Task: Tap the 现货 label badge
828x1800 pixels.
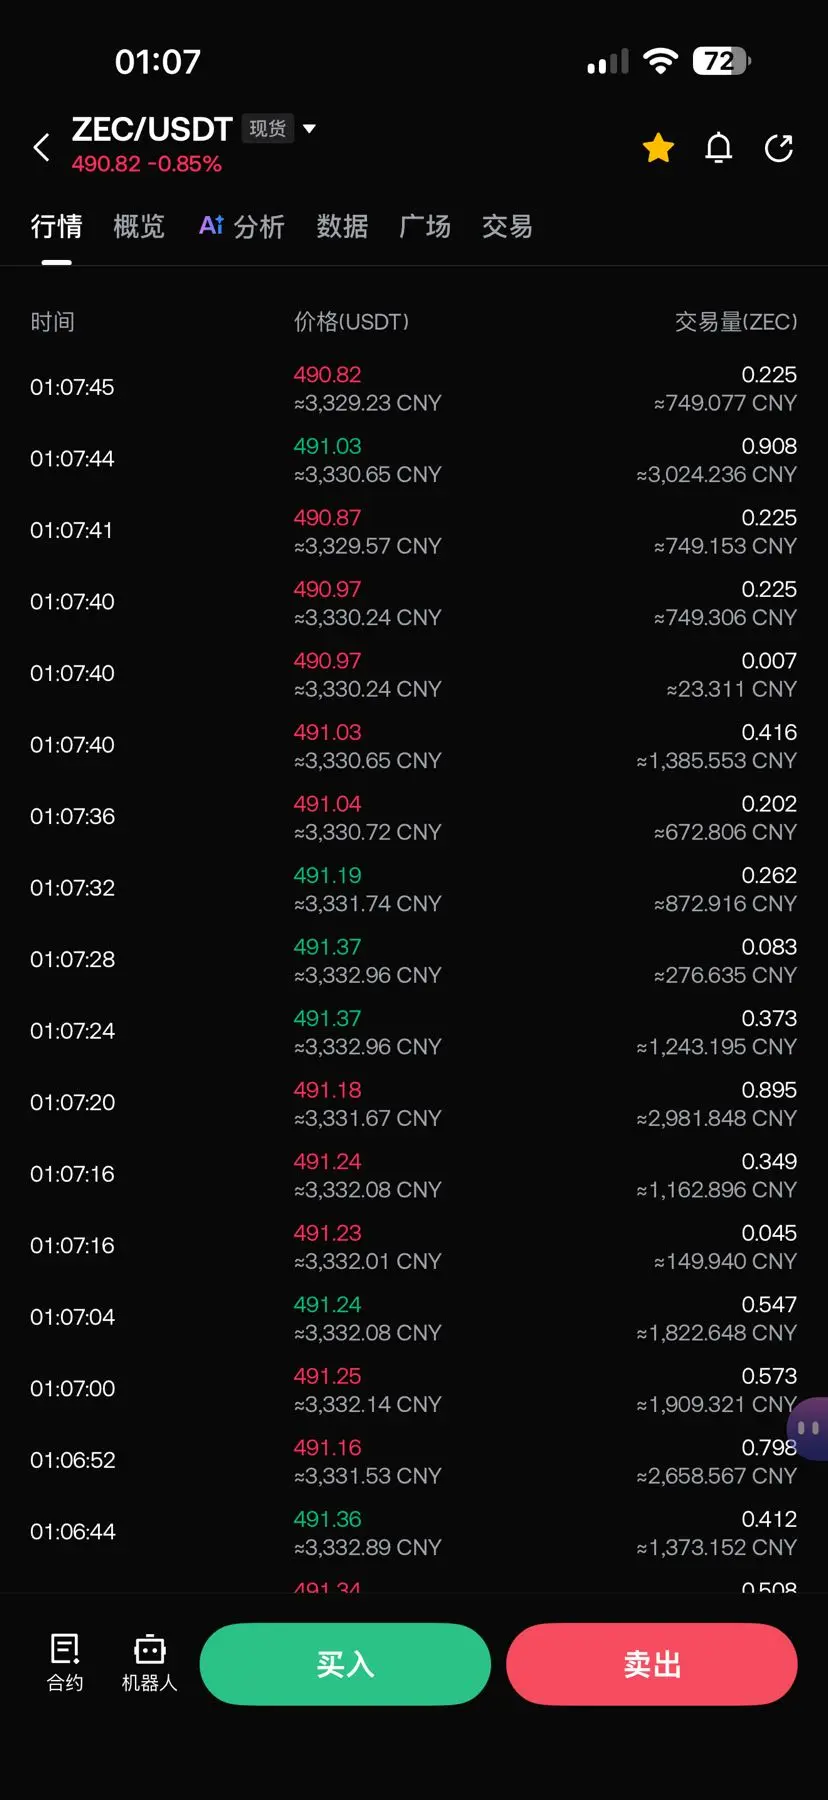Action: click(x=268, y=129)
